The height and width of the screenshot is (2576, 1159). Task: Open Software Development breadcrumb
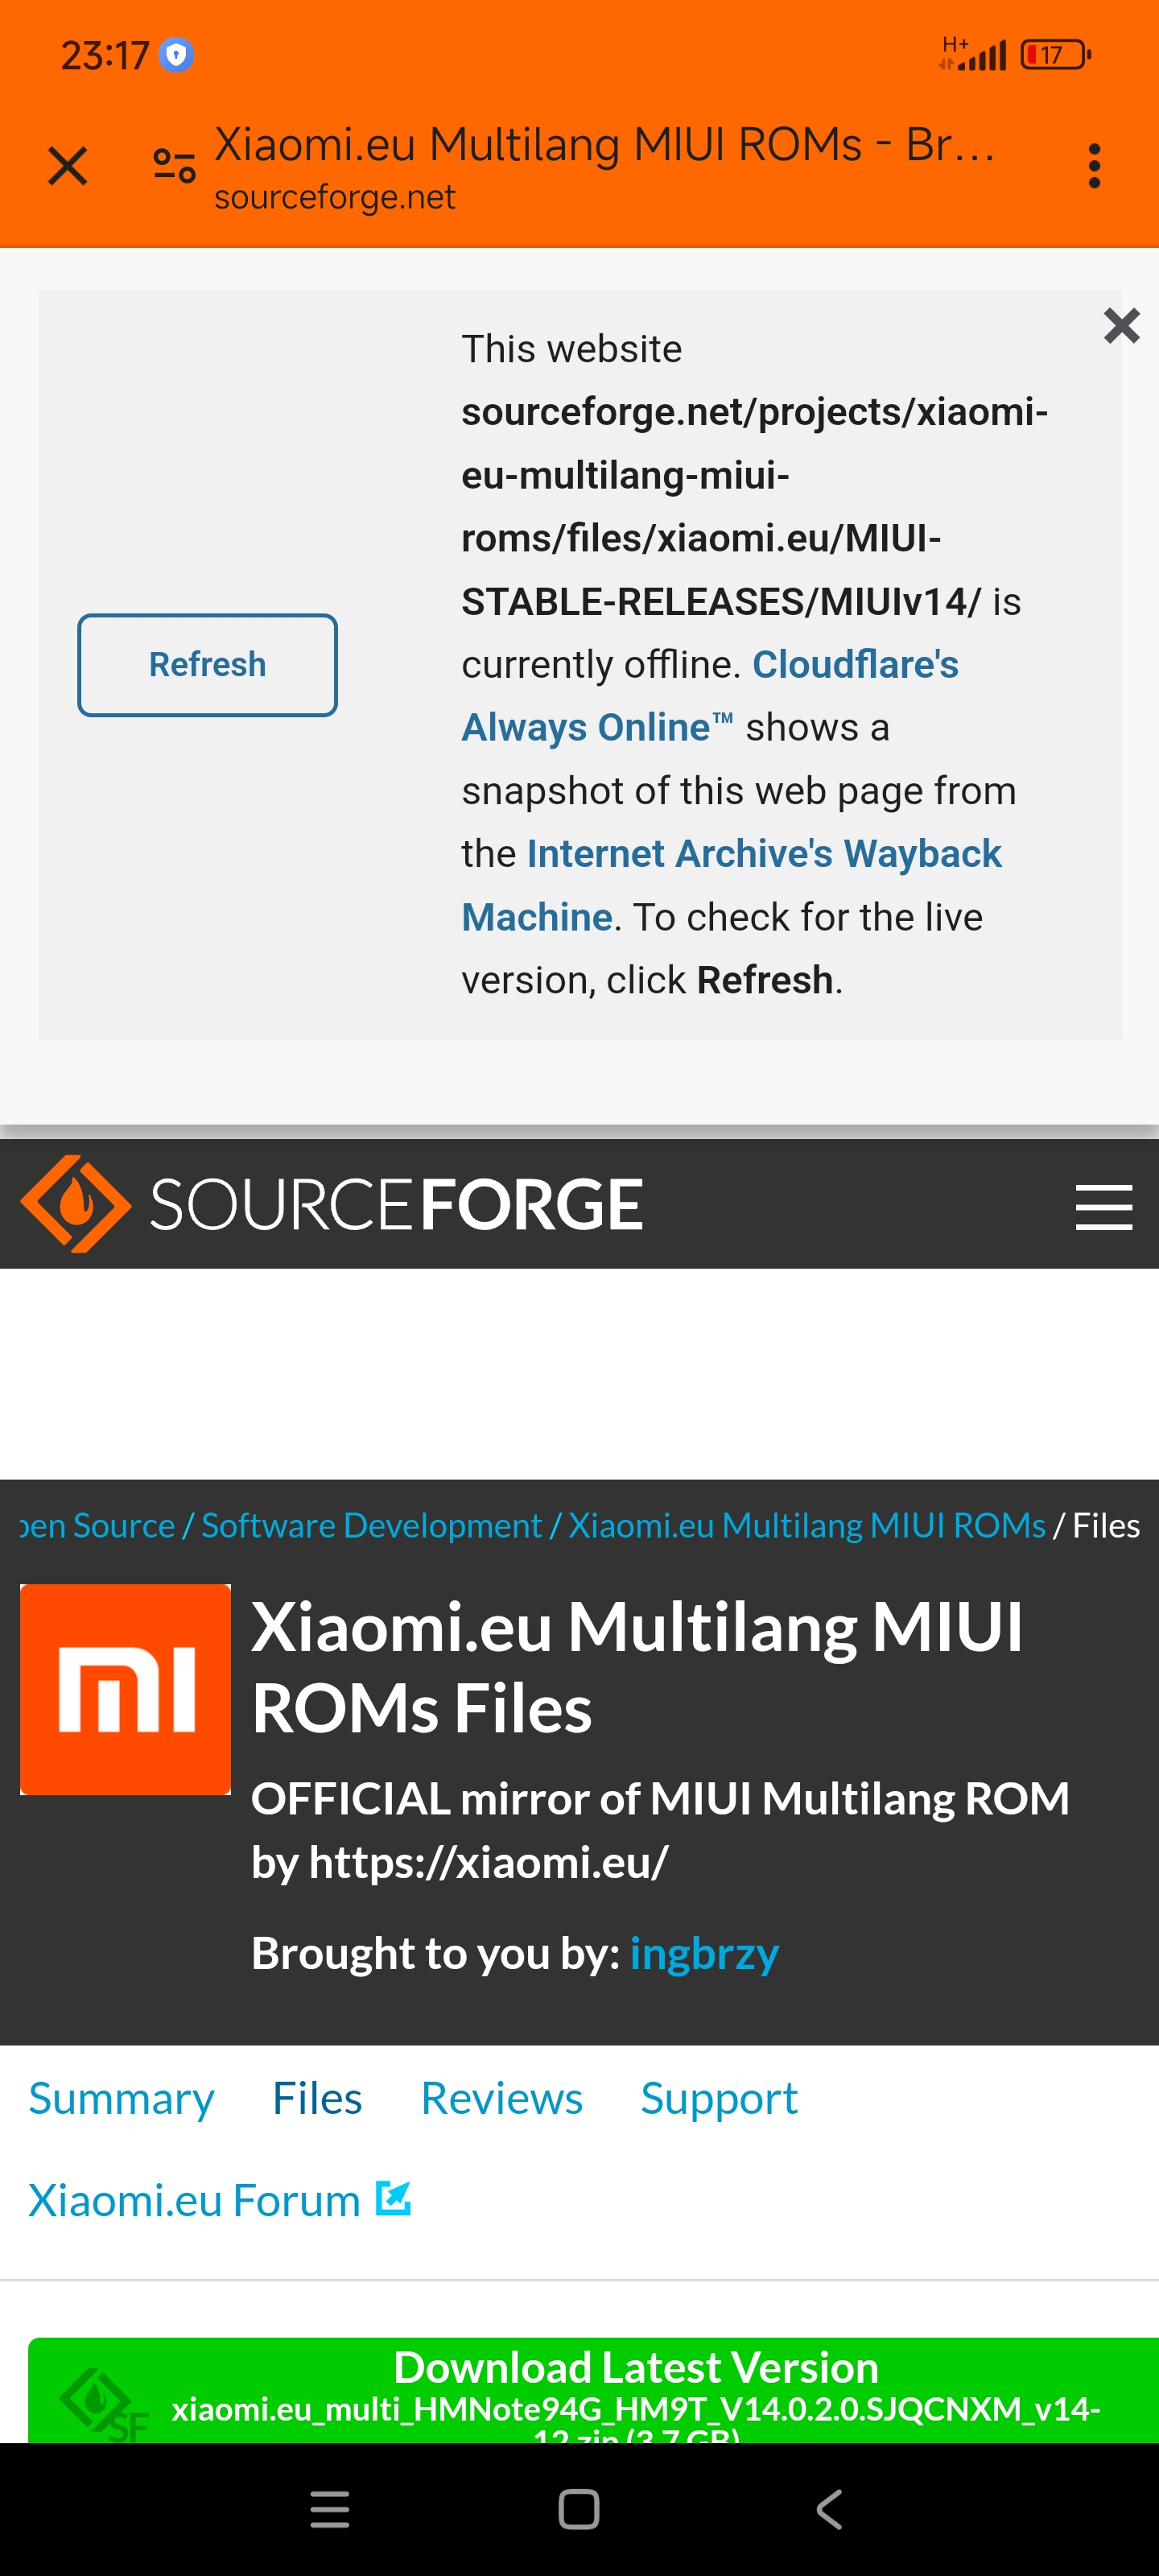[x=371, y=1525]
